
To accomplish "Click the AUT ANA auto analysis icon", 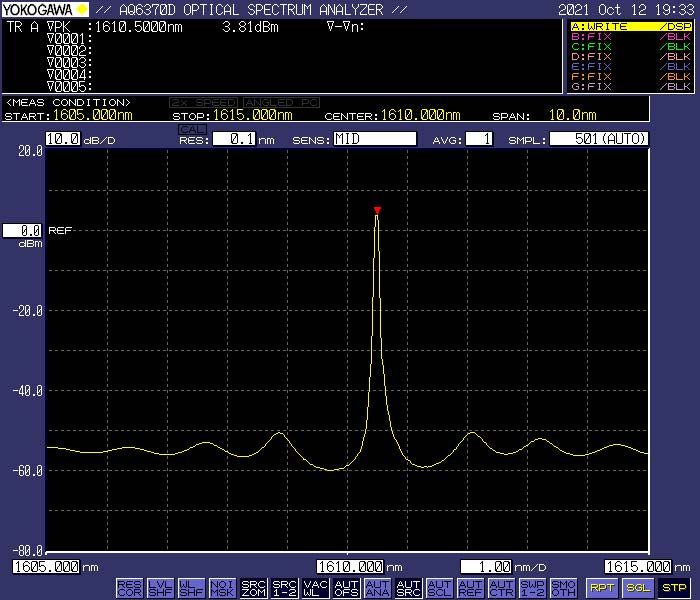I will [377, 587].
